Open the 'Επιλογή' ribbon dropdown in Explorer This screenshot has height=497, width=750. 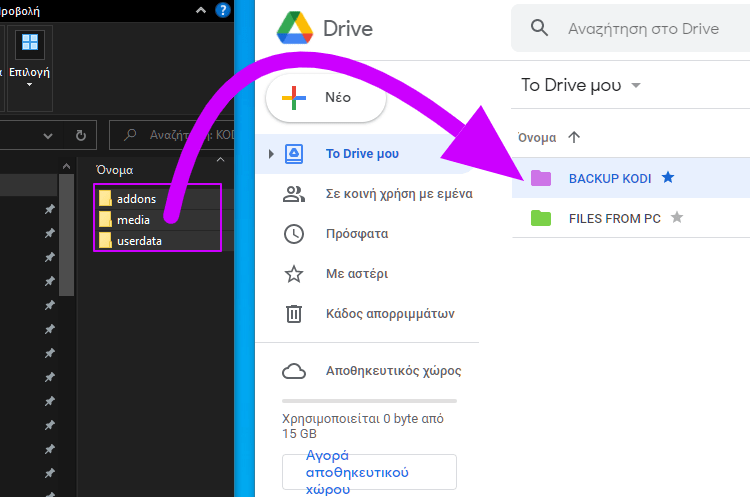(30, 67)
